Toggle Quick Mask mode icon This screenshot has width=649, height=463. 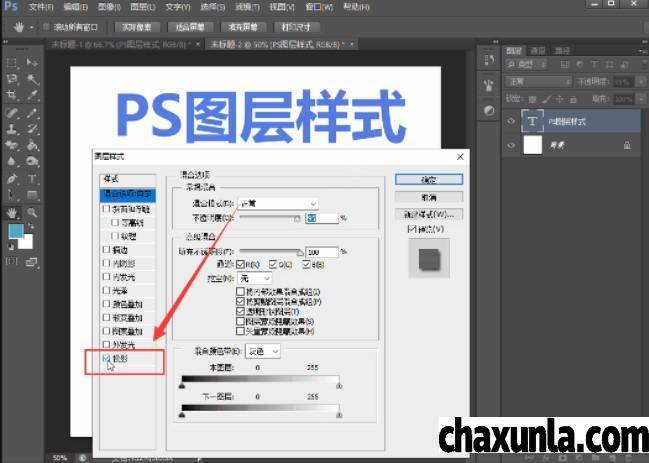[12, 261]
